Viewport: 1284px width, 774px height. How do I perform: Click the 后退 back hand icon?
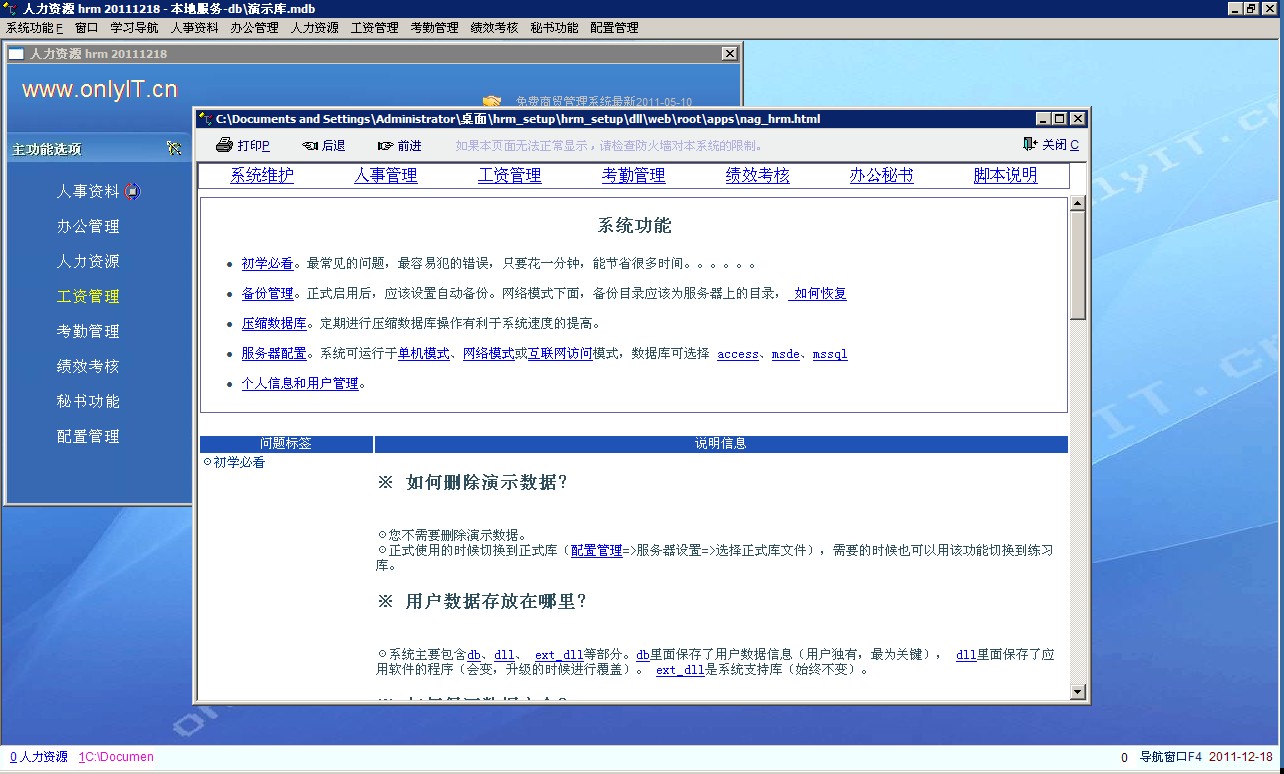(x=310, y=146)
